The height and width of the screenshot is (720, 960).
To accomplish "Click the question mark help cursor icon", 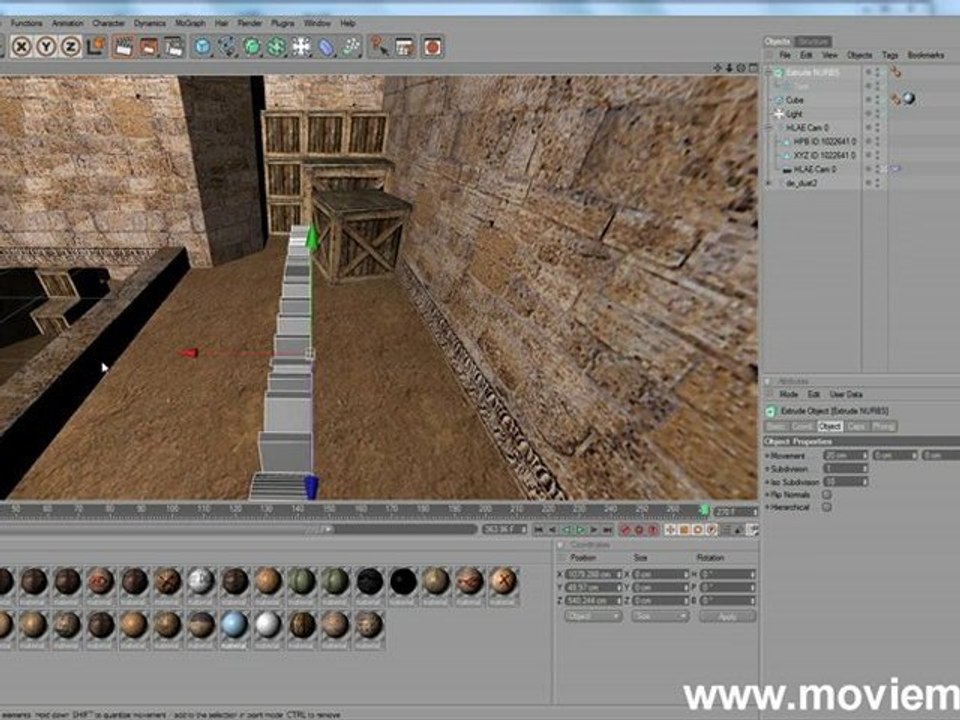I will tap(380, 47).
